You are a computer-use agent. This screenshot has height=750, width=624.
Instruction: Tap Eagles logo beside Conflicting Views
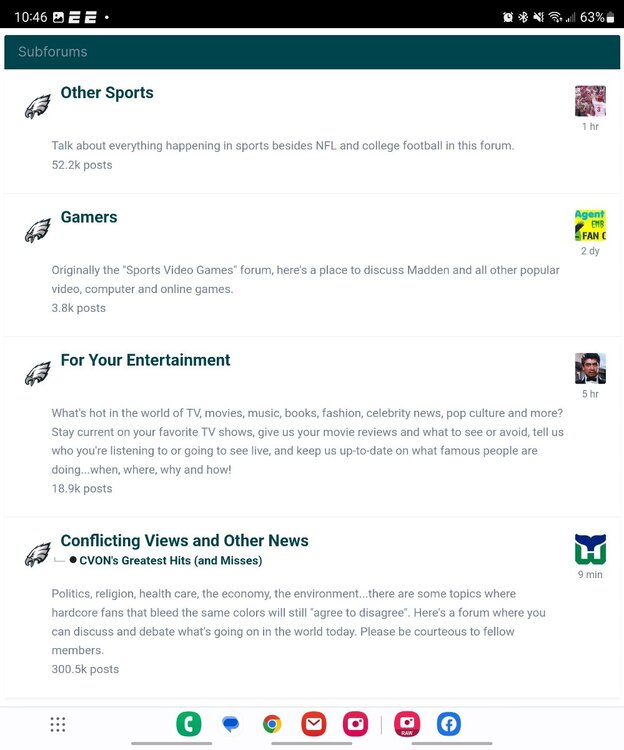coord(38,554)
